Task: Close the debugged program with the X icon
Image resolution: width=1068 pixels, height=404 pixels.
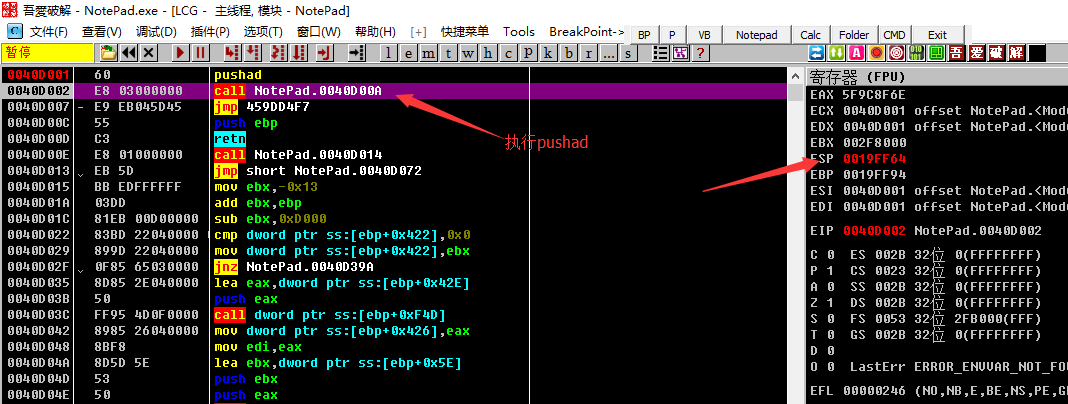Action: [149, 52]
